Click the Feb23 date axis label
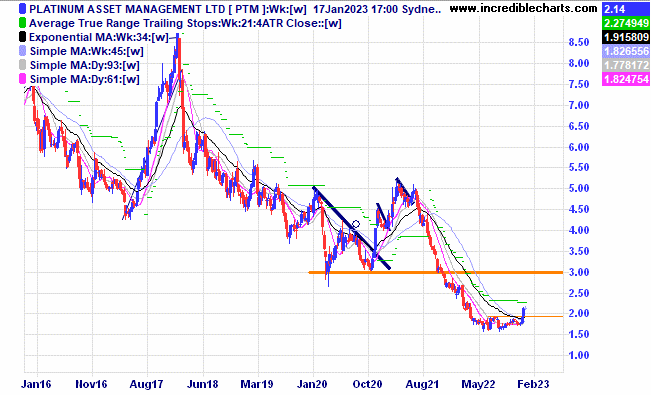Viewport: 651px width, 395px height. [x=533, y=384]
